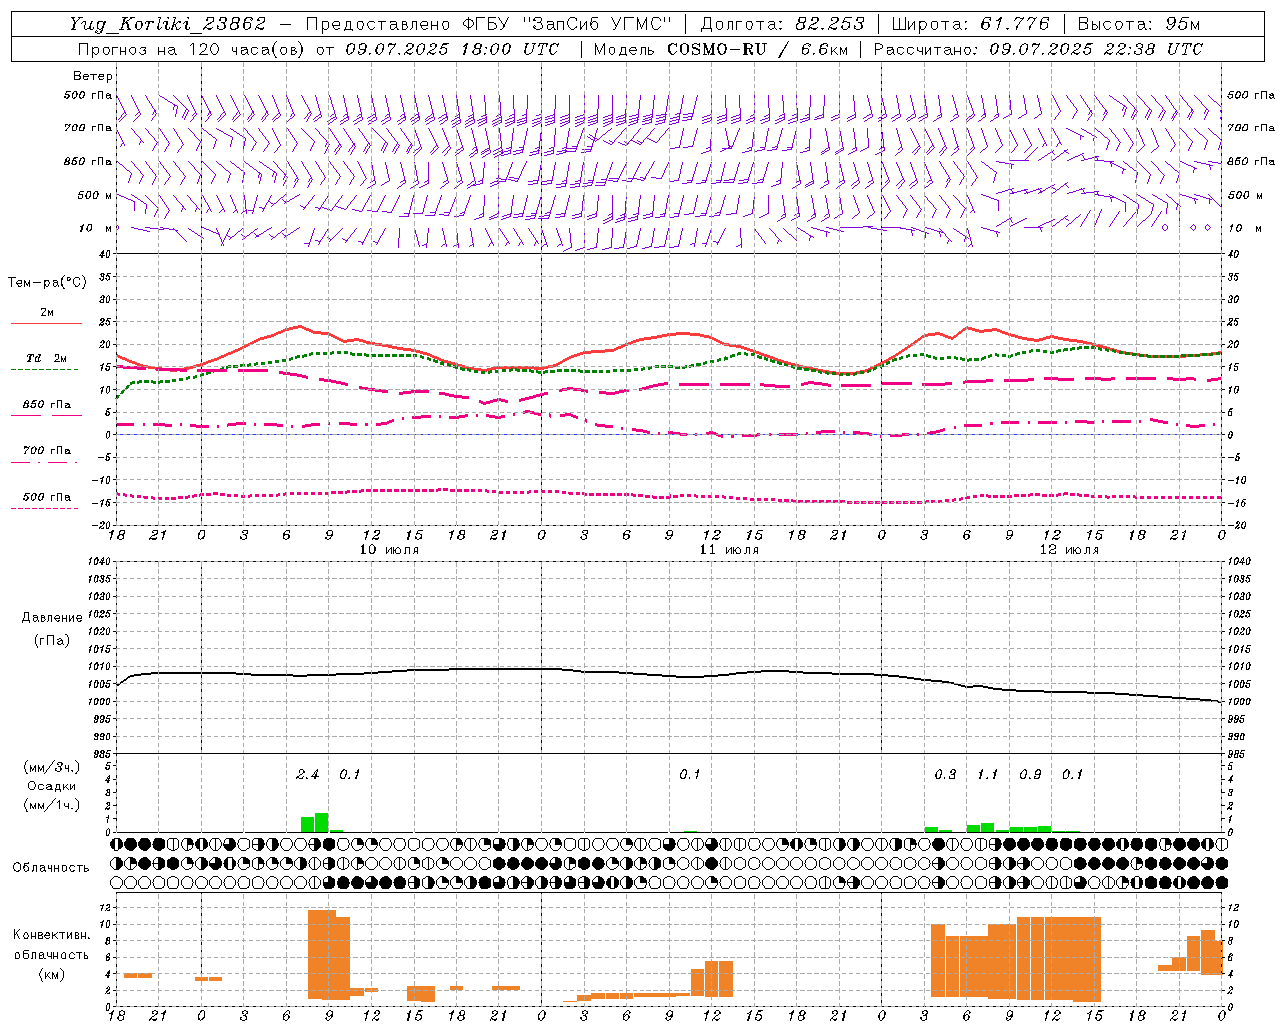Screen dimensions: 1280x1024
Task: Click the dotted line sample under 500 гПа legend
Action: [44, 508]
